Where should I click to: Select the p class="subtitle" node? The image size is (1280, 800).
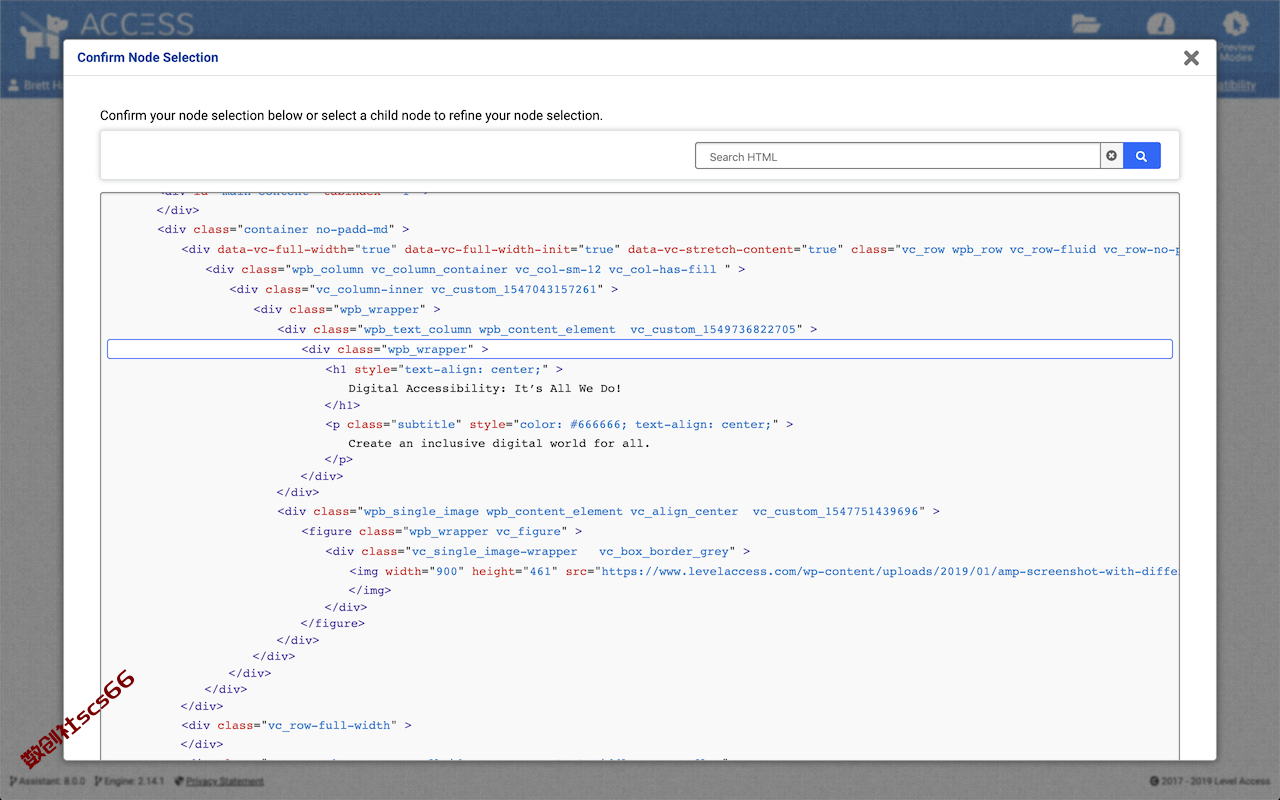pos(559,424)
